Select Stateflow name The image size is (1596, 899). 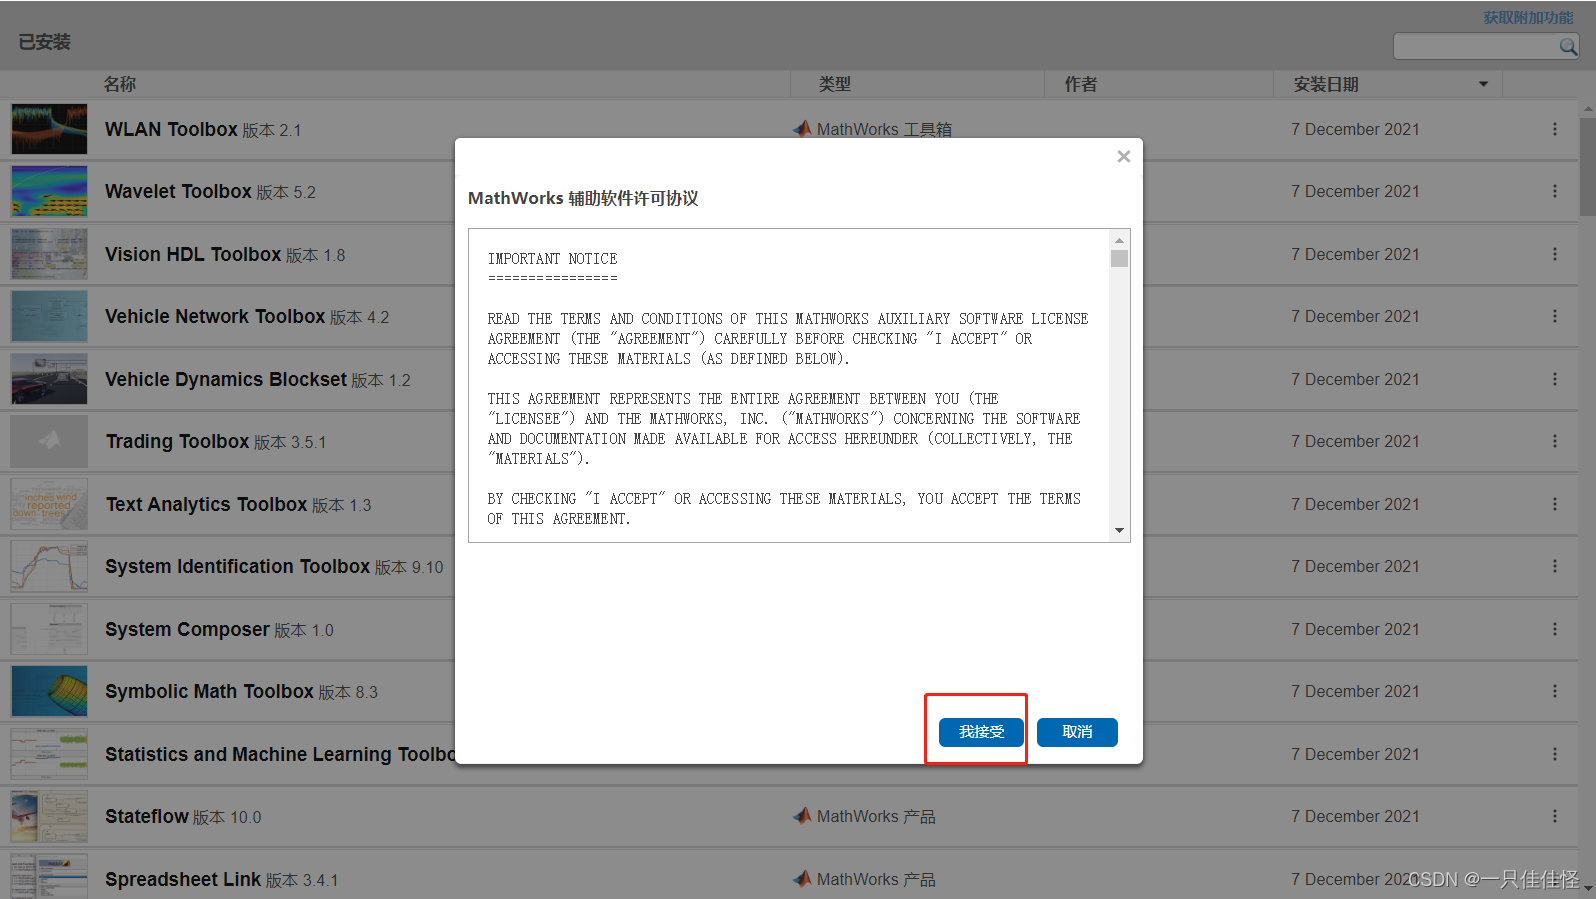tap(147, 816)
